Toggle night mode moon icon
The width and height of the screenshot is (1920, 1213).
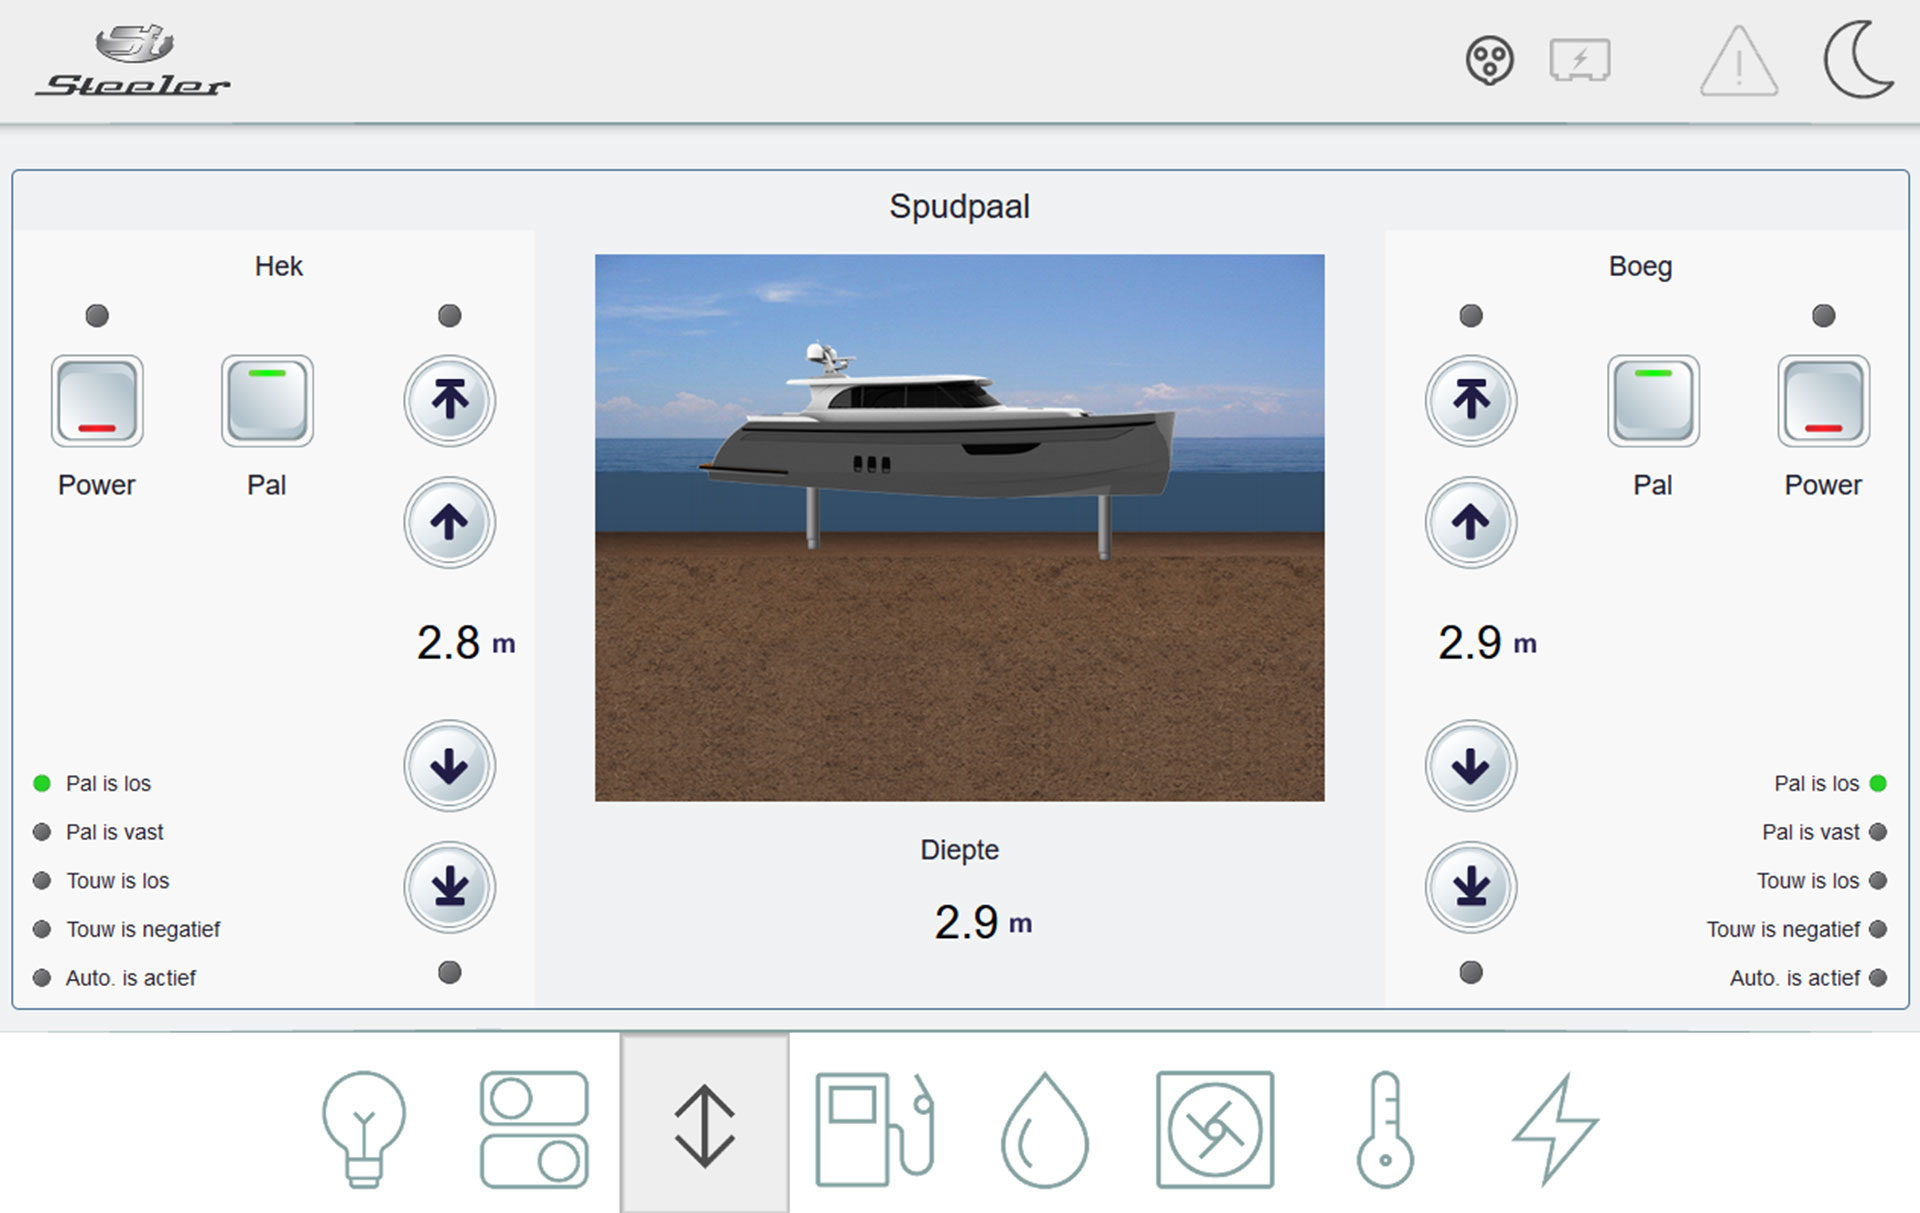point(1858,60)
